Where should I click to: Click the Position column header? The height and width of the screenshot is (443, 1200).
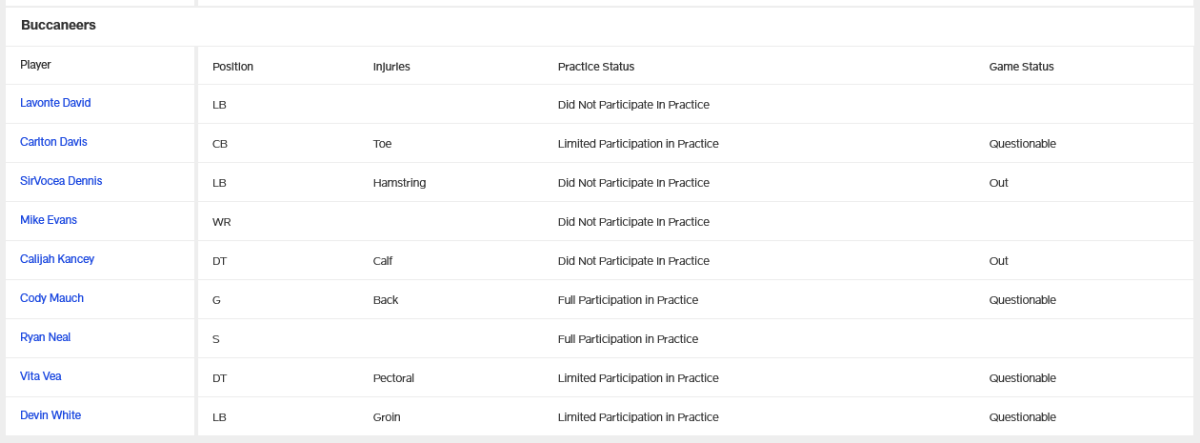tap(233, 67)
